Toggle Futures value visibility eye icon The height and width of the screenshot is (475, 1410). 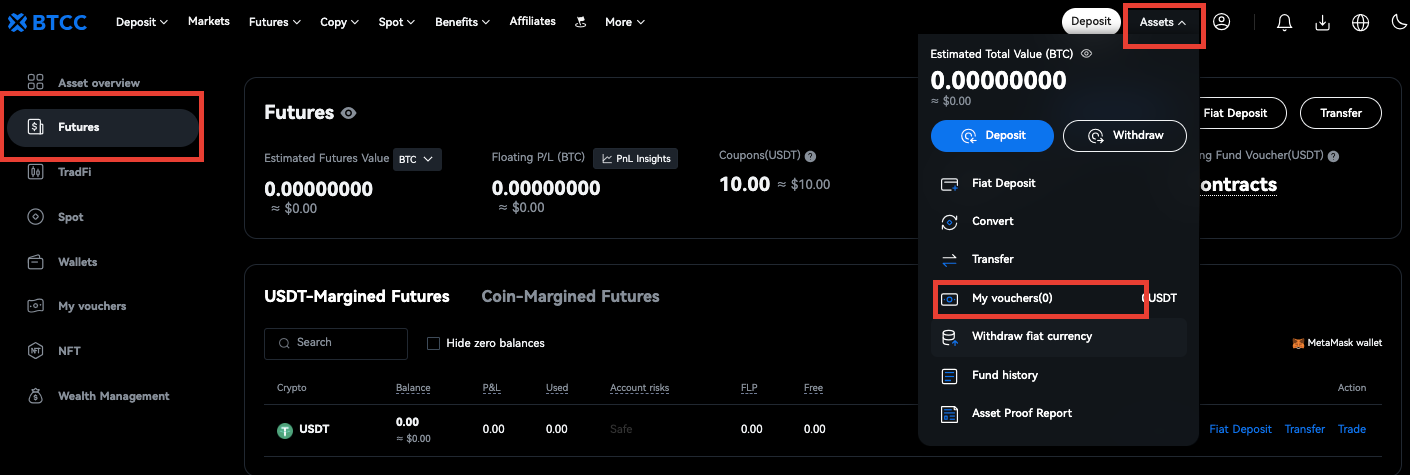pos(348,113)
